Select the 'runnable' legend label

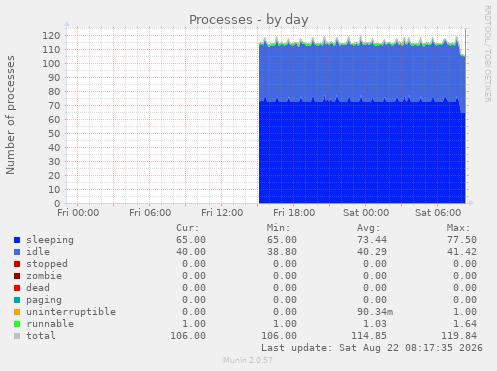pos(50,324)
